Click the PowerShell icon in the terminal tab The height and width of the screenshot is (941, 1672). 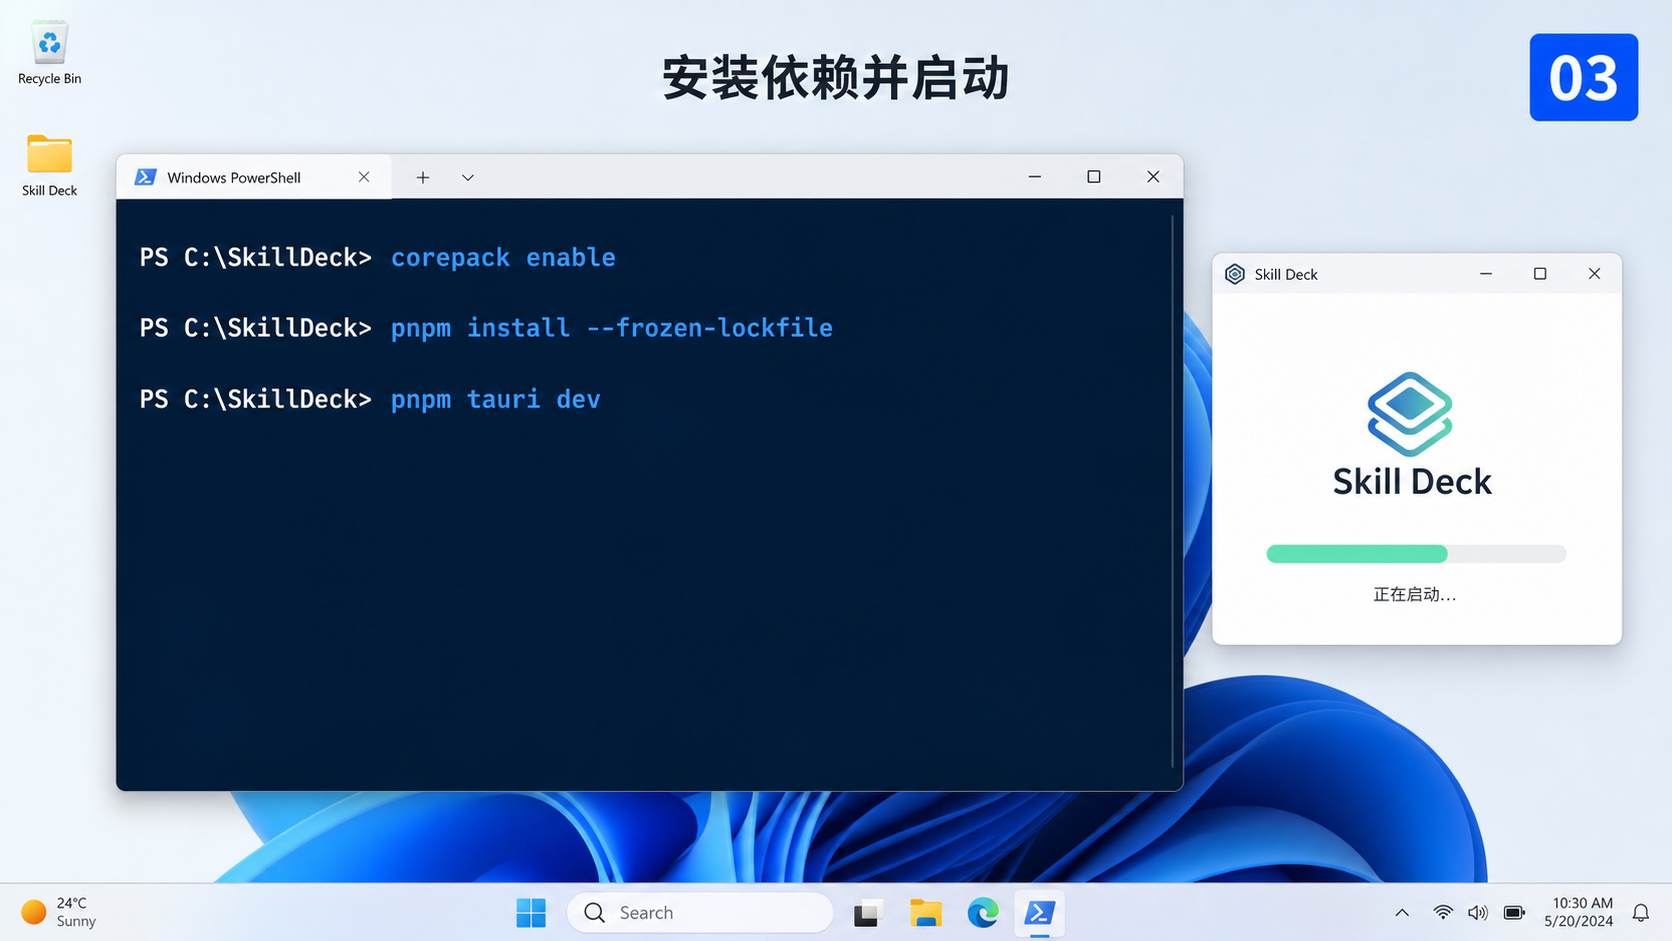pos(146,177)
